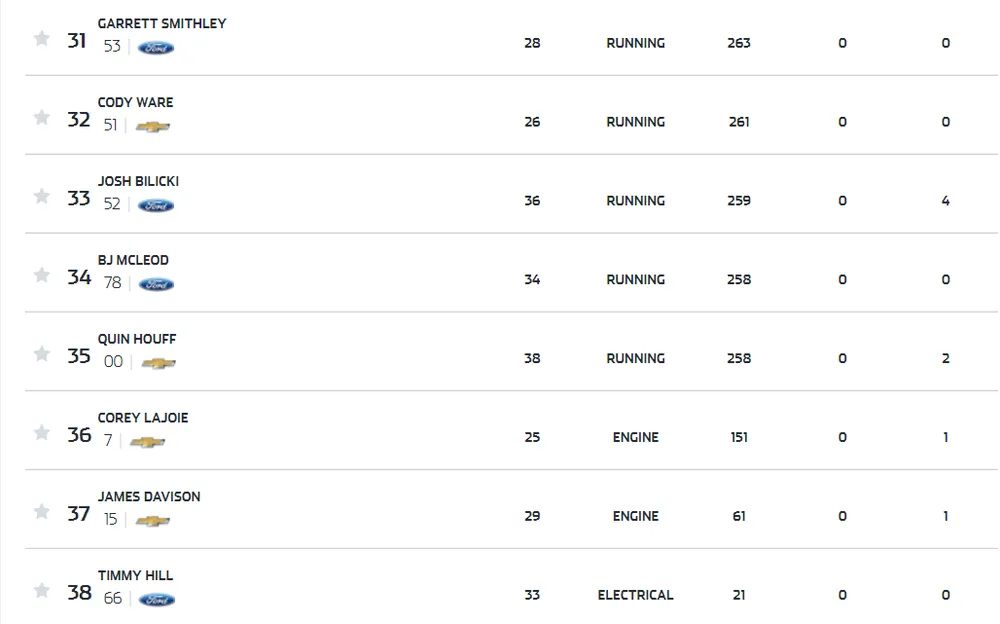Screen dimensions: 1000x624
Task: Select the Corey LaJoie name link
Action: (x=143, y=417)
